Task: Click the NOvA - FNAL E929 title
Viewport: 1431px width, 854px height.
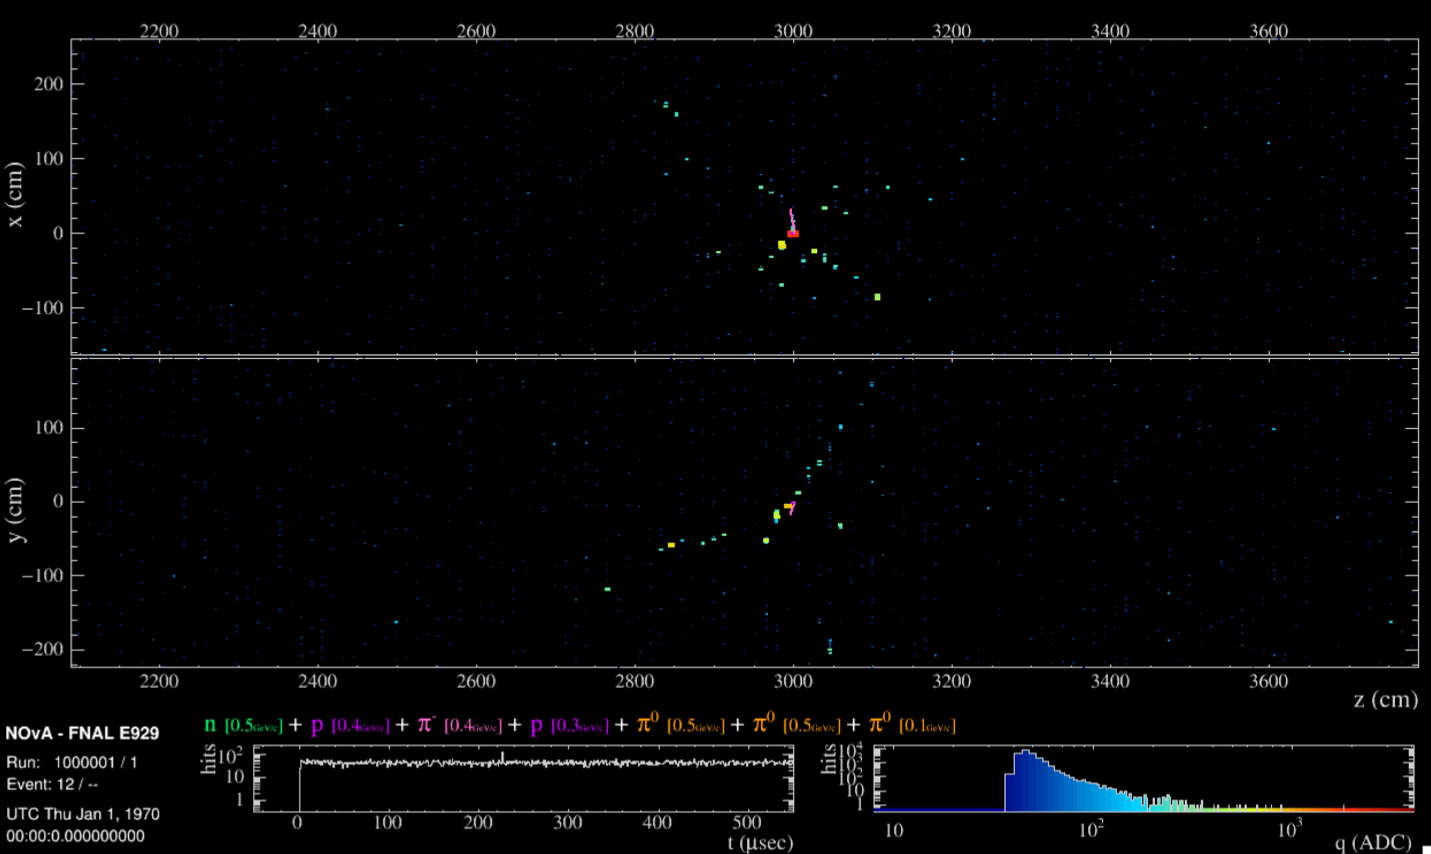Action: pos(82,733)
